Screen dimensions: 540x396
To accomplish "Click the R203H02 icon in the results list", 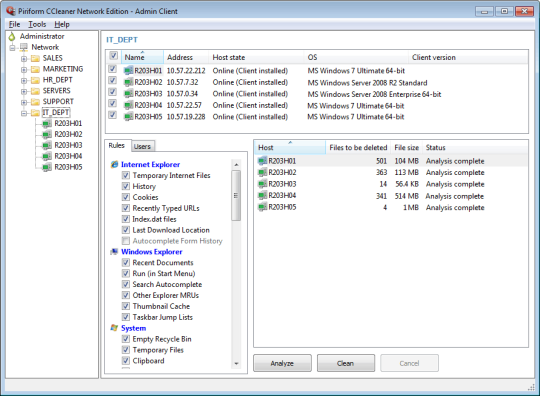I will click(x=262, y=172).
